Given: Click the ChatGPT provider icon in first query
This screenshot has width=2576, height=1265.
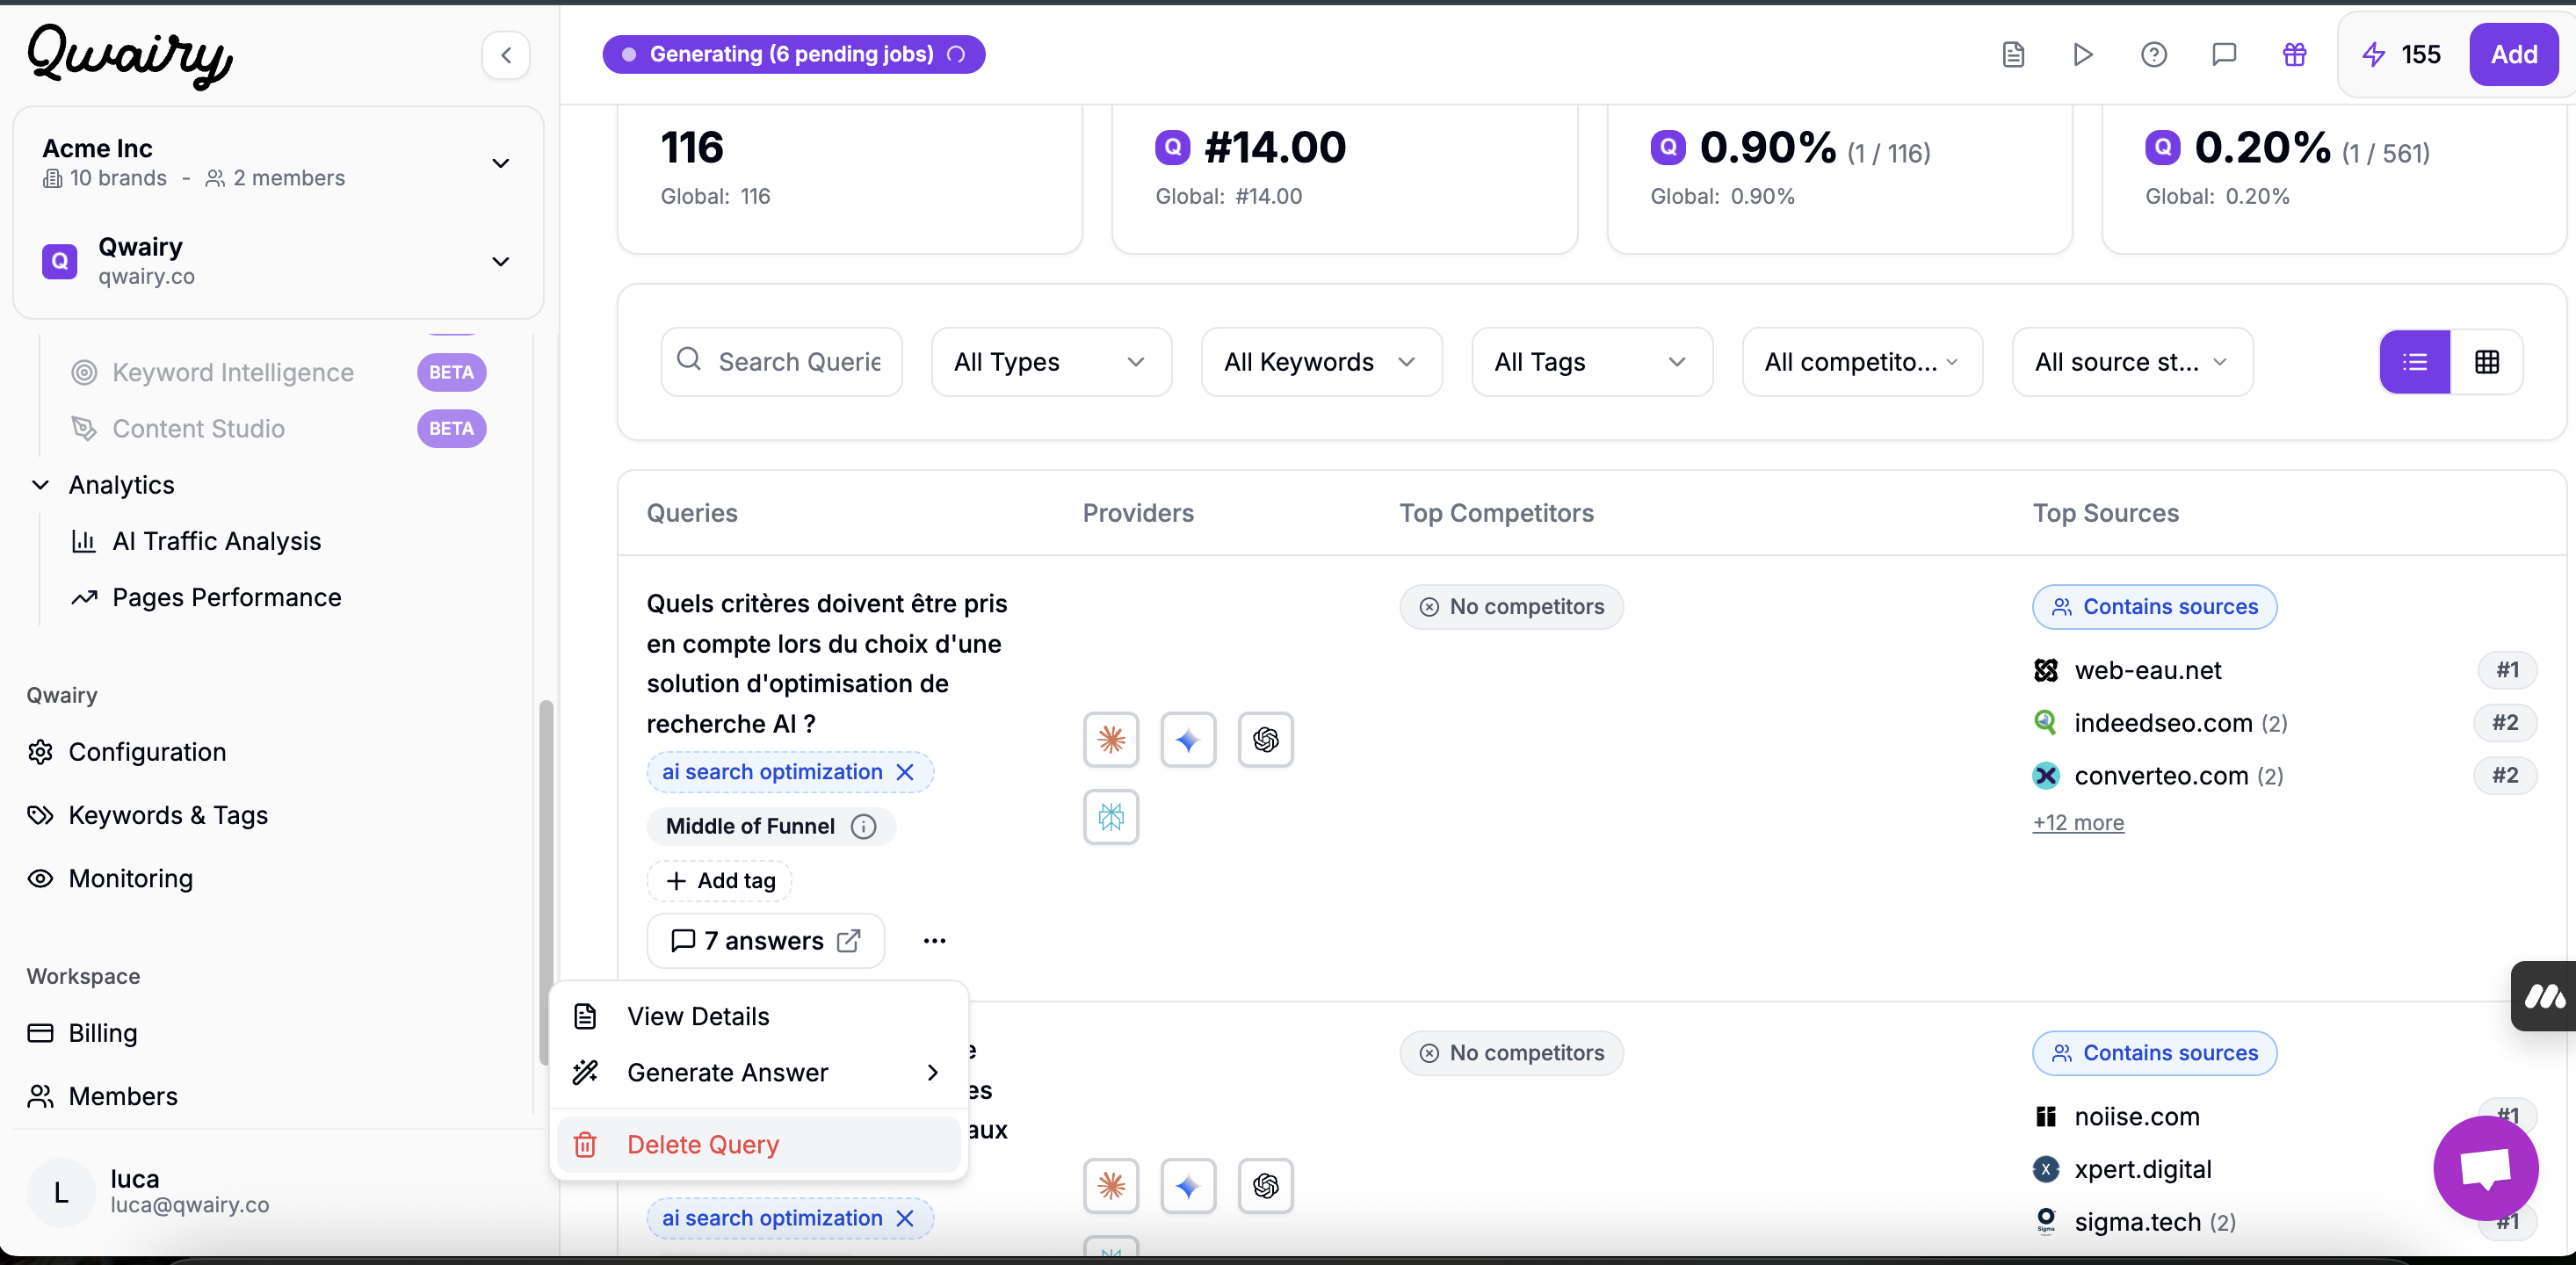Looking at the screenshot, I should click(x=1265, y=740).
